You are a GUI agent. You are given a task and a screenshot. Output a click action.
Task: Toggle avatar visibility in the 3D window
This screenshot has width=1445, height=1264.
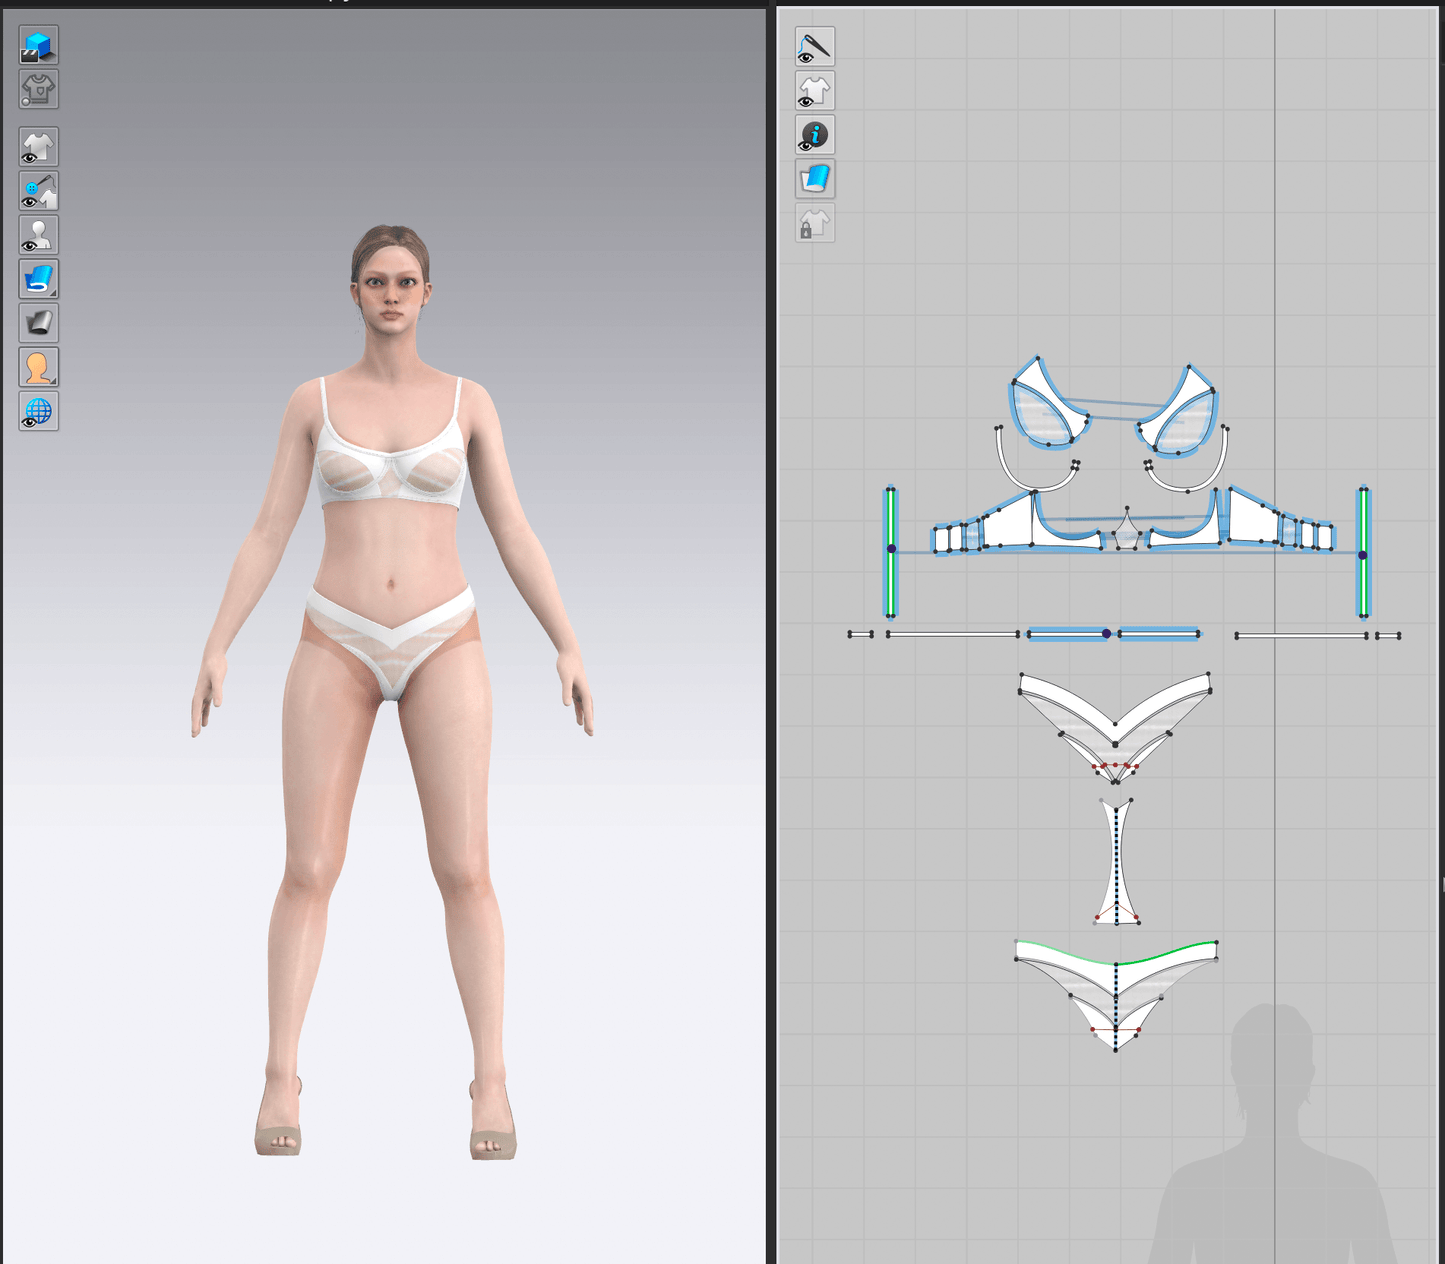tap(39, 235)
